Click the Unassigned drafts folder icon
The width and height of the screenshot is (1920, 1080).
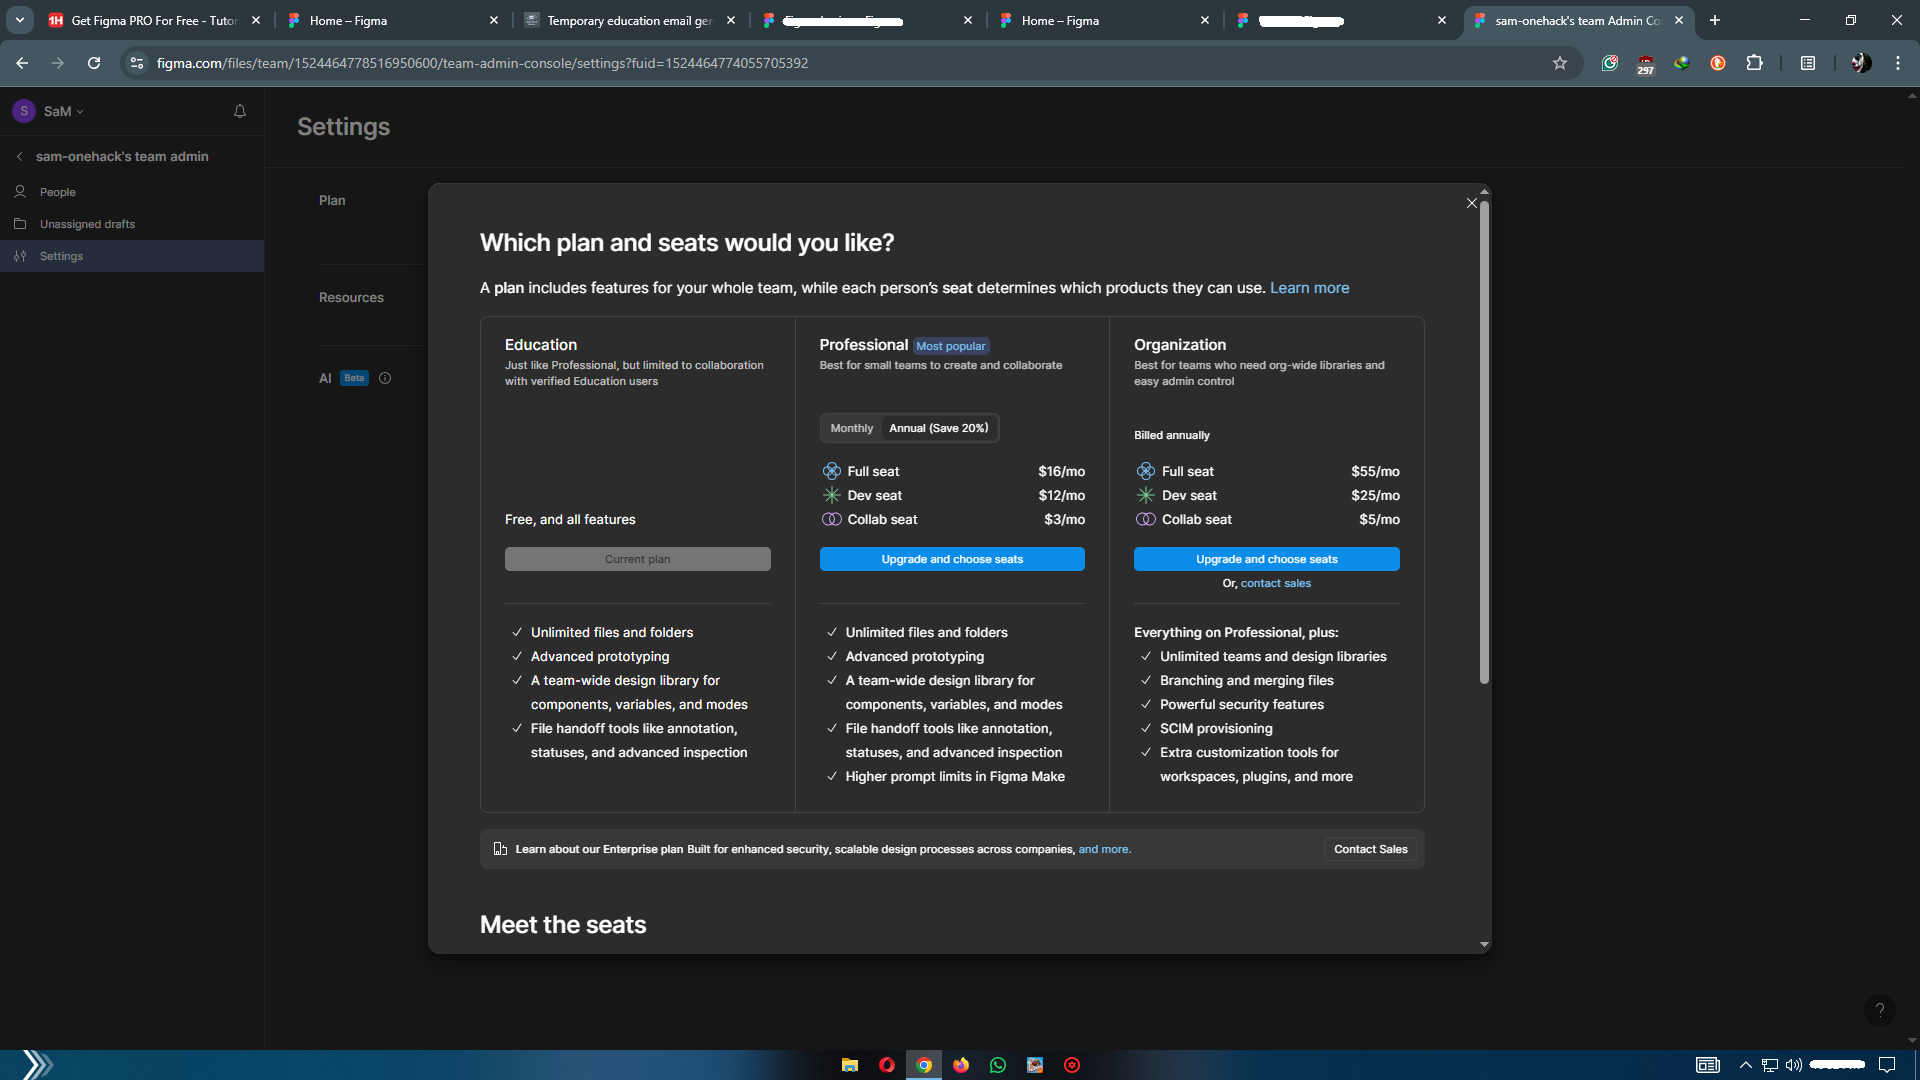[x=20, y=224]
